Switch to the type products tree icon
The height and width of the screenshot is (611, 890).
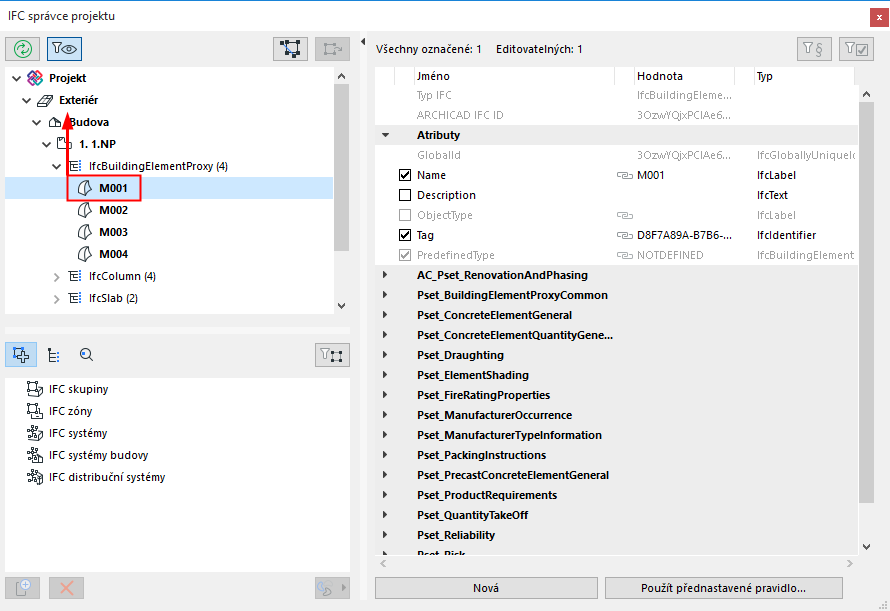pyautogui.click(x=54, y=354)
